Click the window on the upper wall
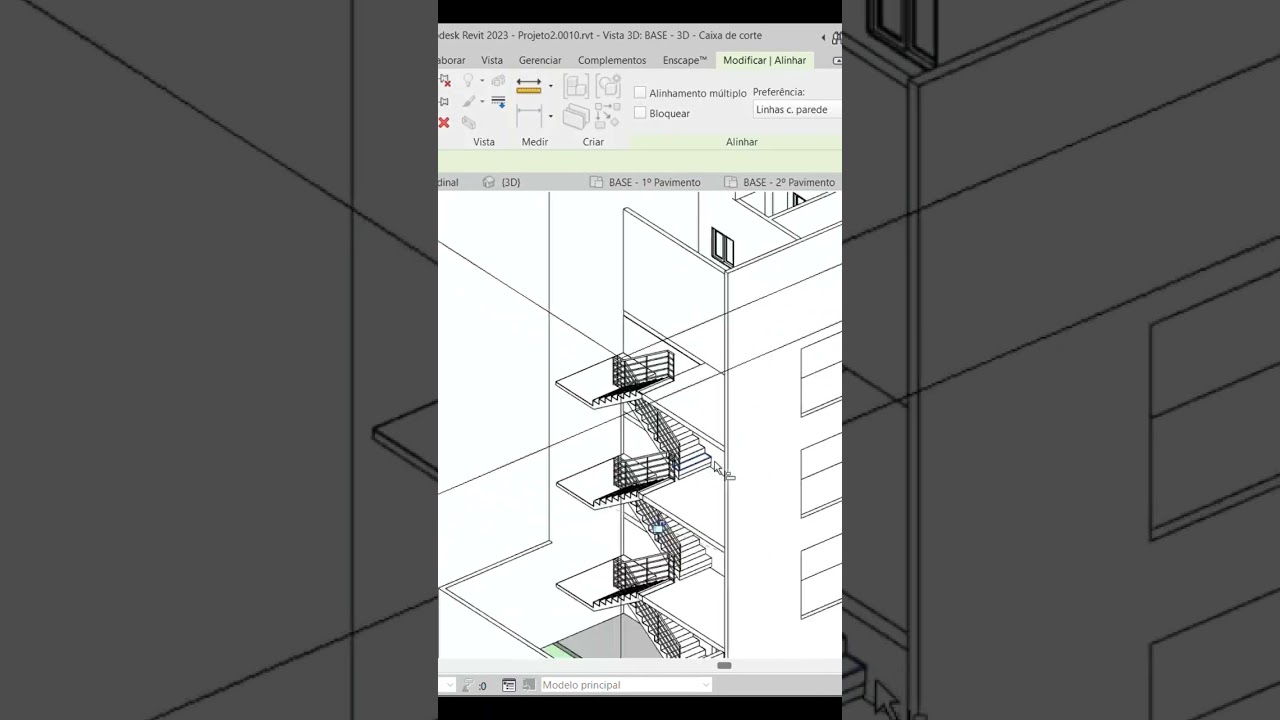Image resolution: width=1280 pixels, height=720 pixels. coord(722,246)
